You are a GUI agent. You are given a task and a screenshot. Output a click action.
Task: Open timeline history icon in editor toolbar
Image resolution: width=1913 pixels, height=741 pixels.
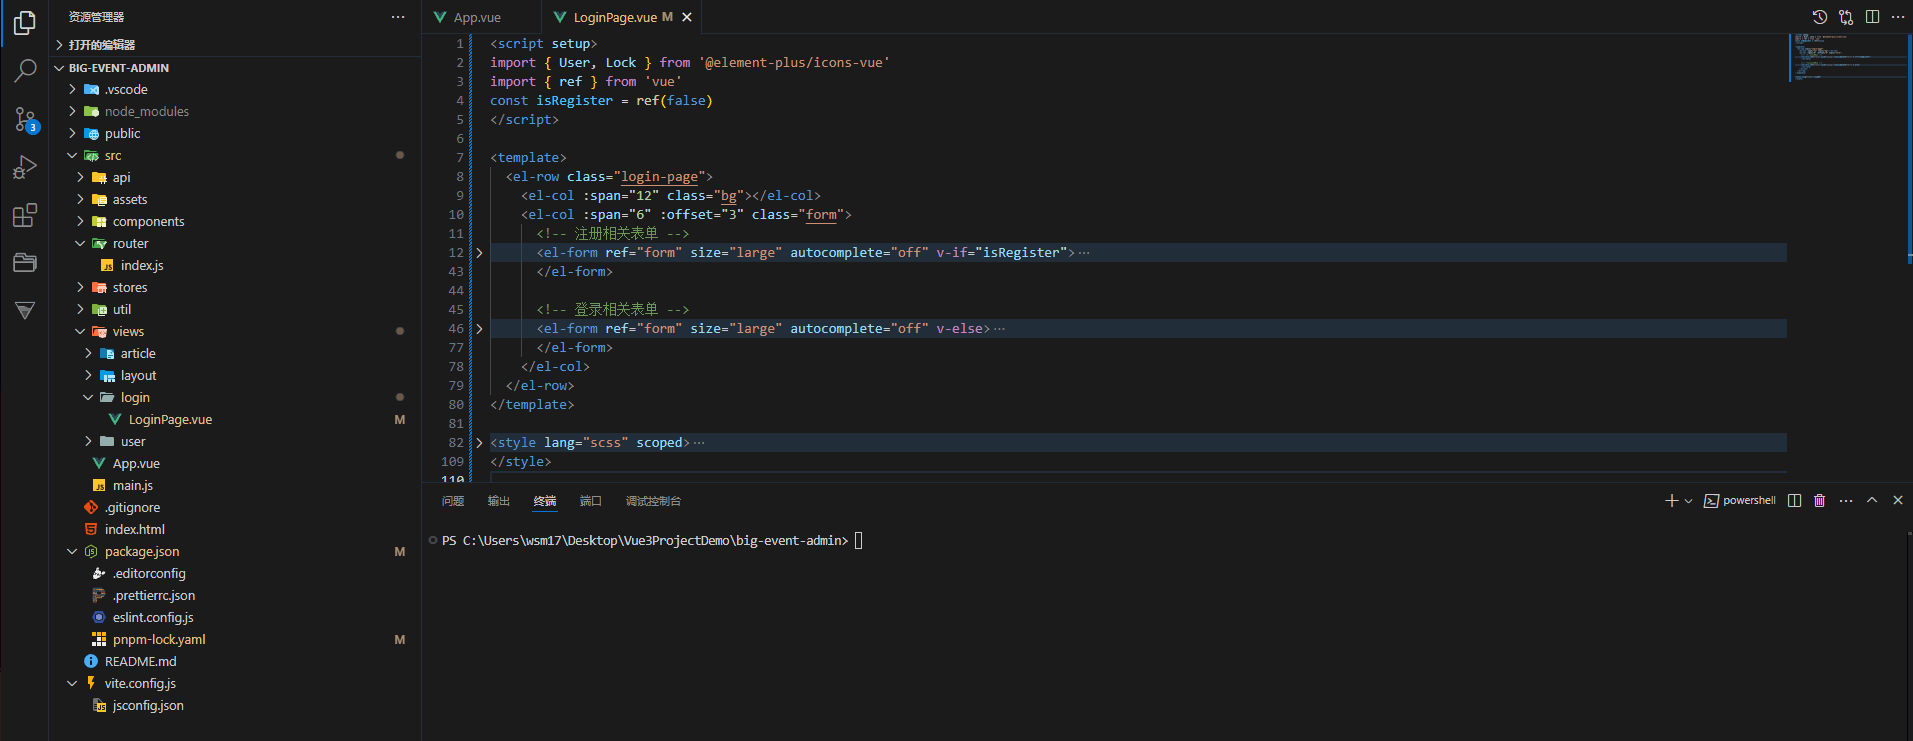coord(1820,17)
